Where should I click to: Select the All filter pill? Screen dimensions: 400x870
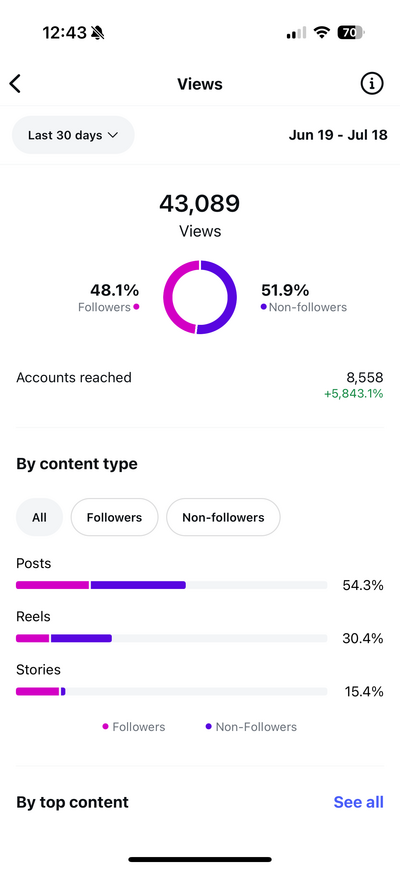(x=39, y=517)
